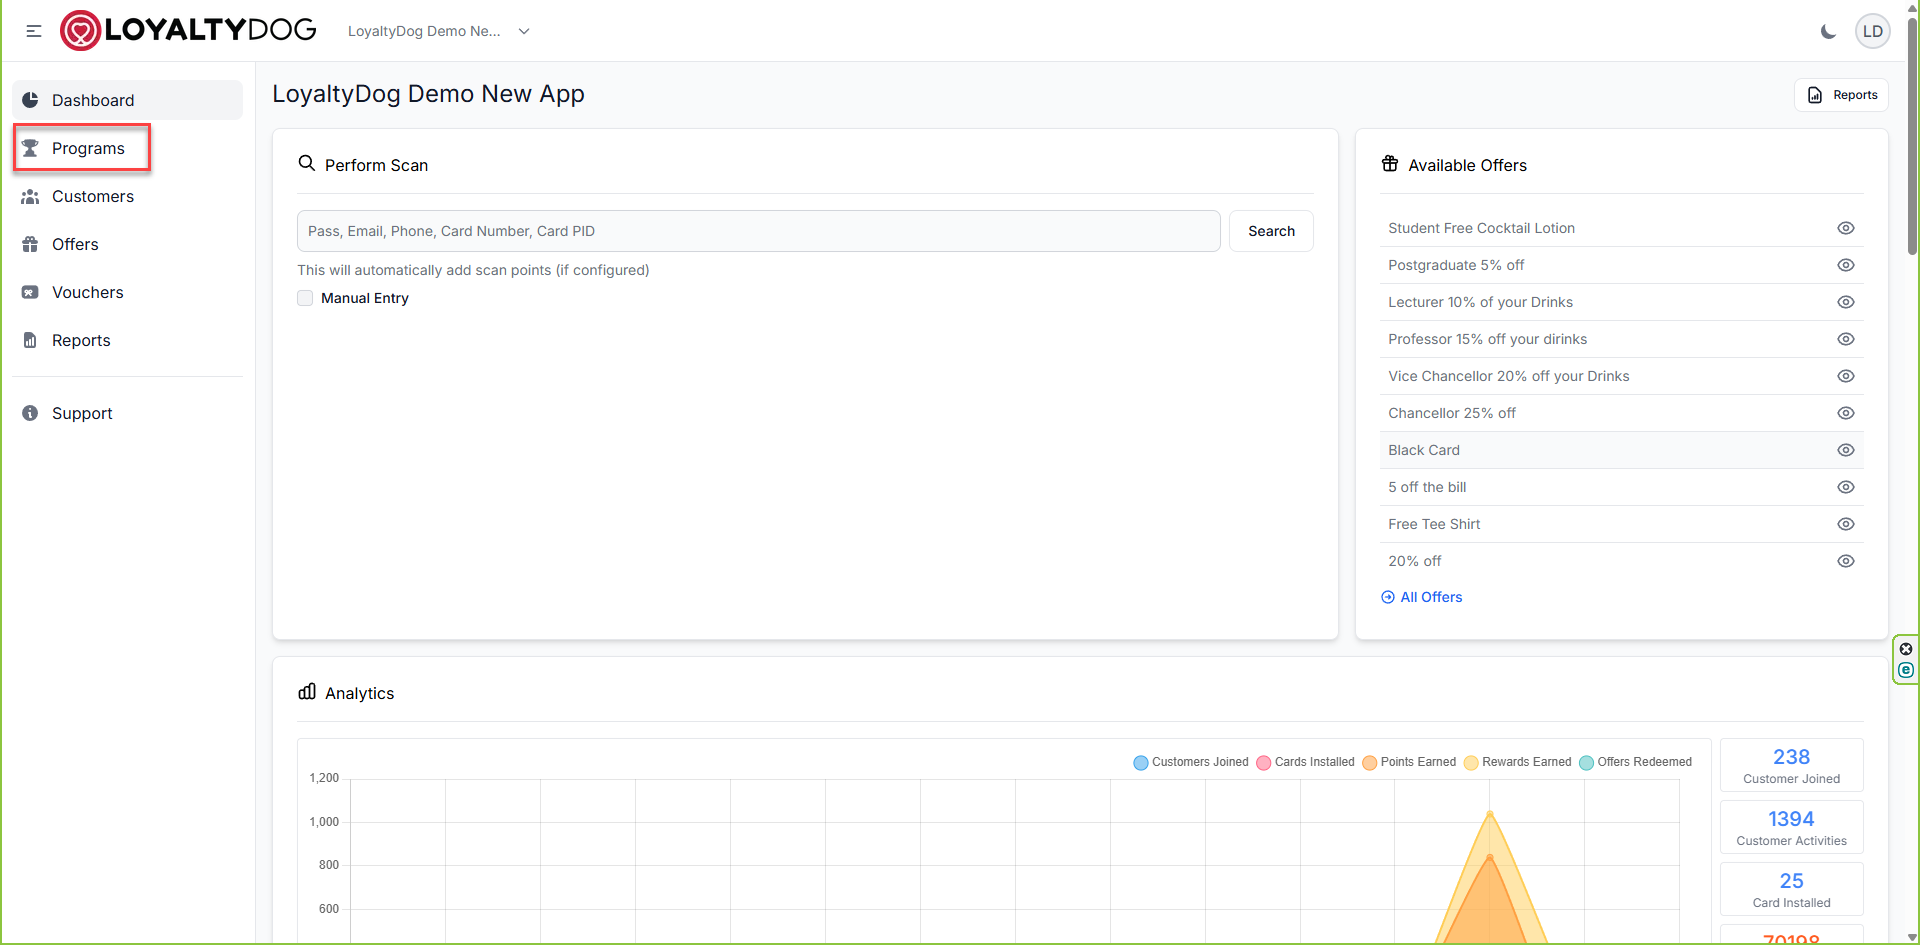The width and height of the screenshot is (1920, 945).
Task: View 5 off the bill eye icon
Action: pyautogui.click(x=1846, y=487)
